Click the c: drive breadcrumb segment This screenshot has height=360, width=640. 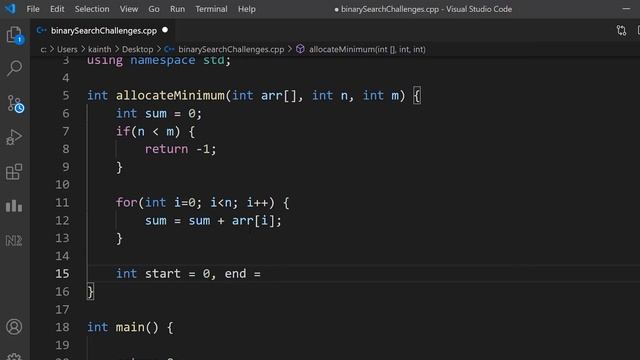[43, 49]
